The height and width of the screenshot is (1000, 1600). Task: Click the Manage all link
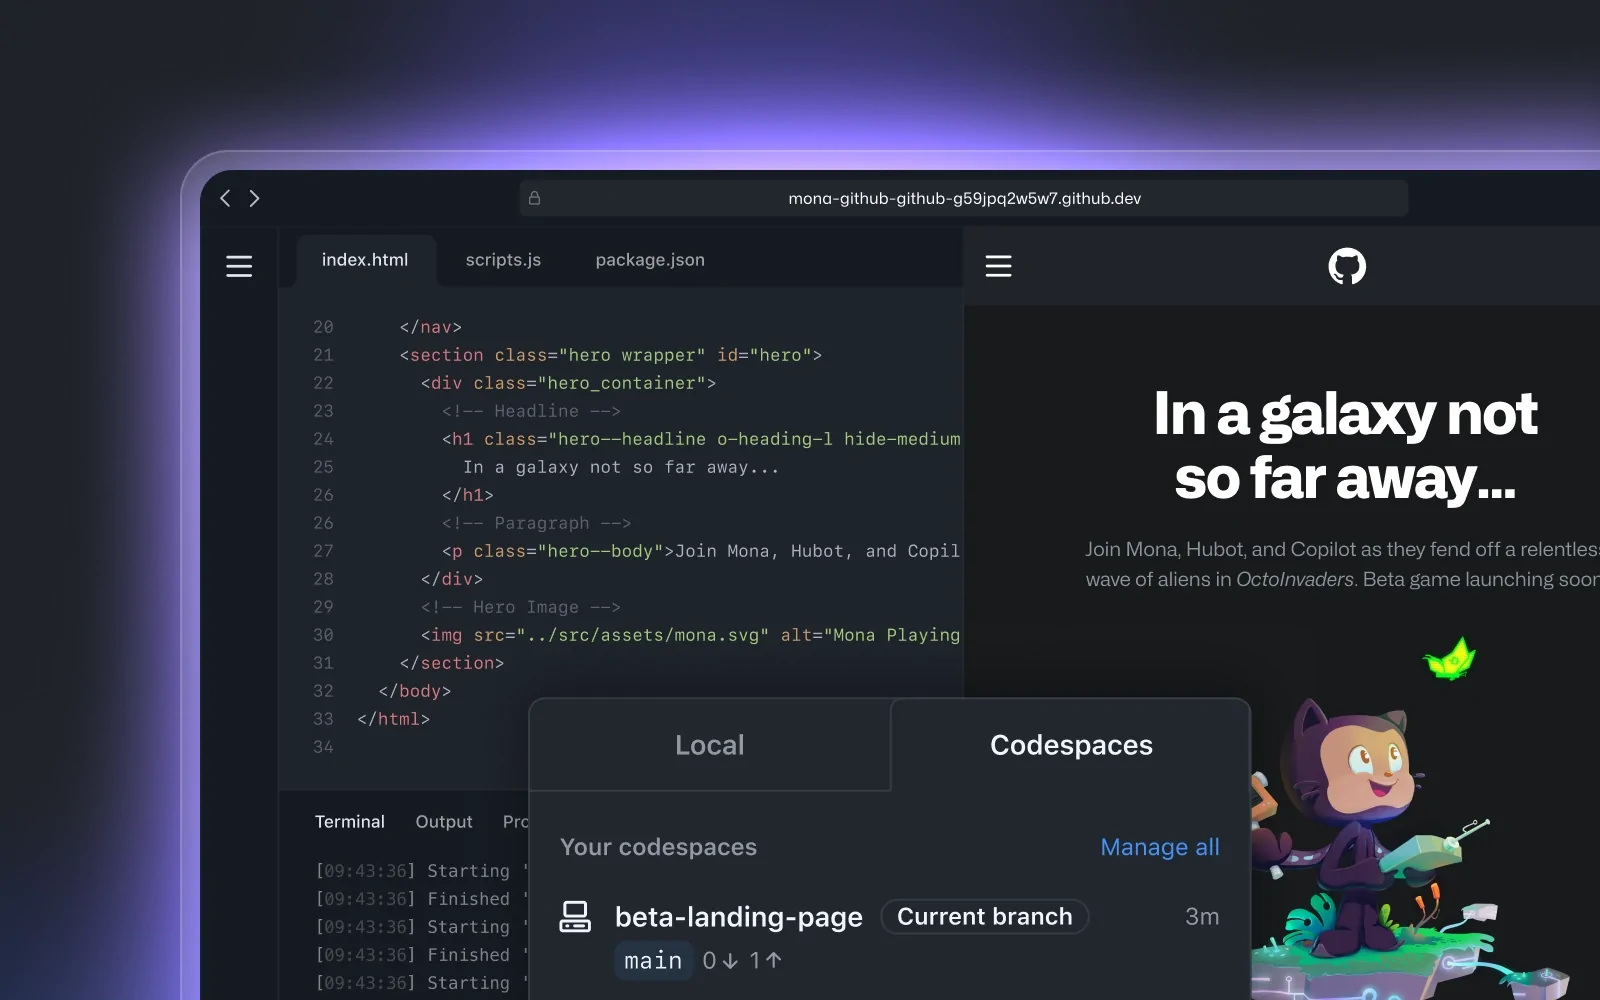pyautogui.click(x=1160, y=847)
